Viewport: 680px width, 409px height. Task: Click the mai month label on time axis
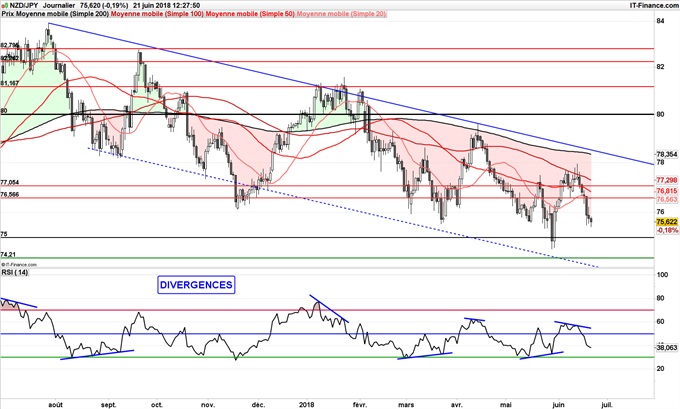click(505, 405)
